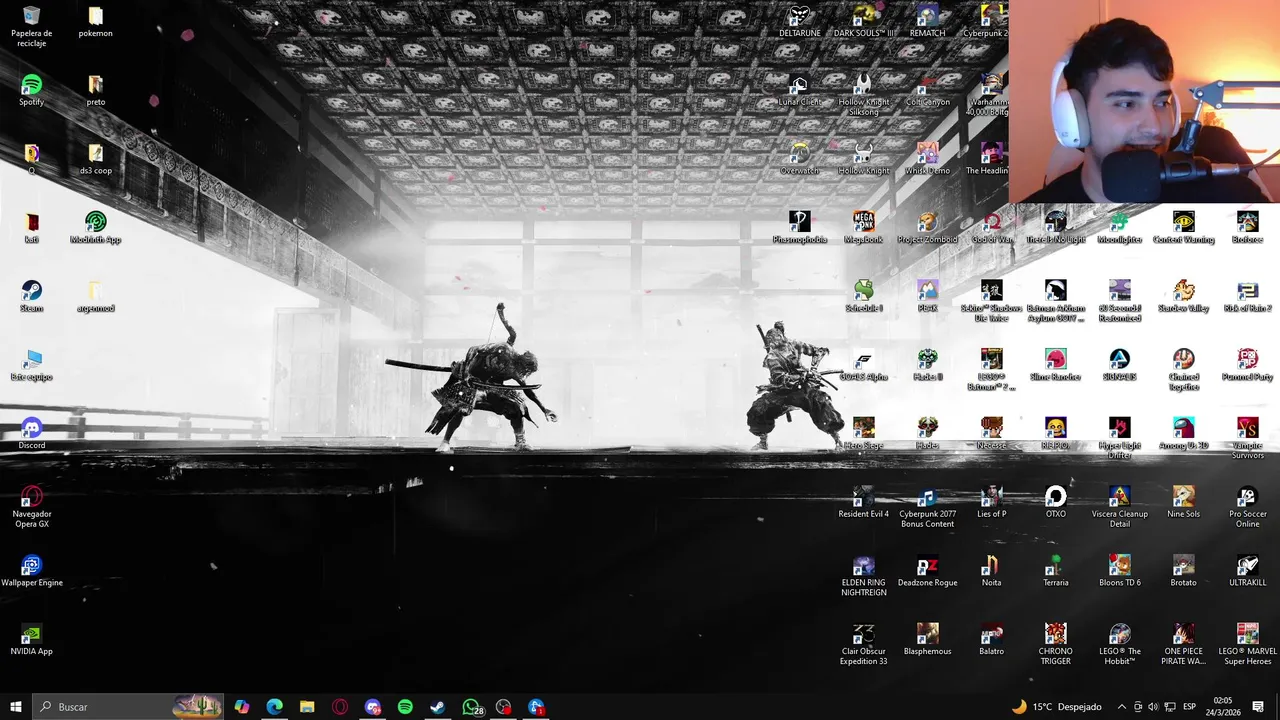Select the REMATCH game shortcut
This screenshot has width=1280, height=720.
point(927,22)
